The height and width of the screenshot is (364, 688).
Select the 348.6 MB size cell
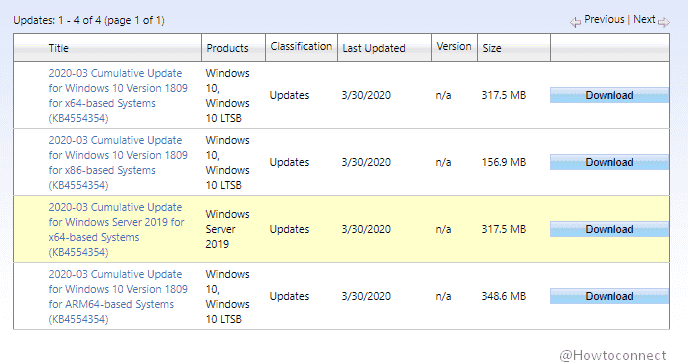pyautogui.click(x=504, y=296)
